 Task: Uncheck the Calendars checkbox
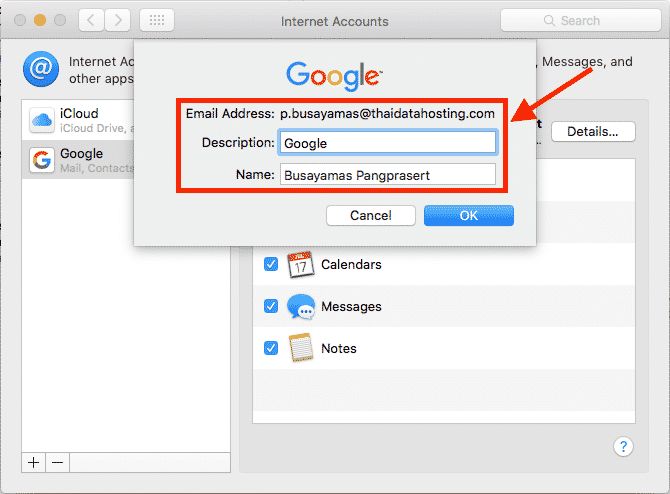pyautogui.click(x=271, y=264)
